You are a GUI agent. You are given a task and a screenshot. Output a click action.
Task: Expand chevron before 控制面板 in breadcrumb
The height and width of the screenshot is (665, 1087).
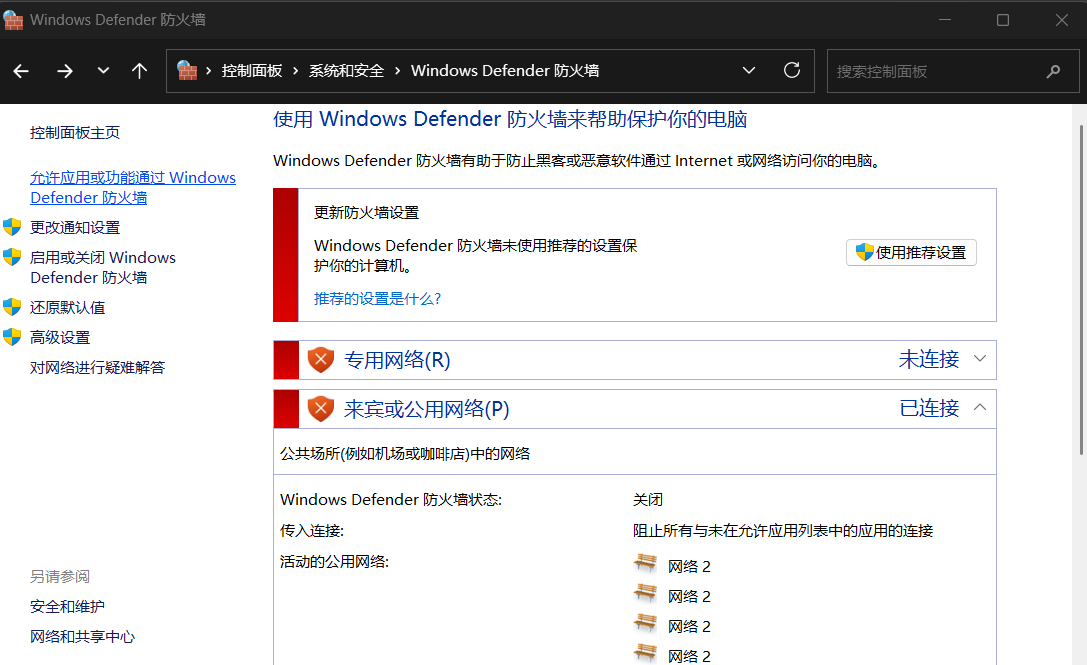click(x=208, y=71)
